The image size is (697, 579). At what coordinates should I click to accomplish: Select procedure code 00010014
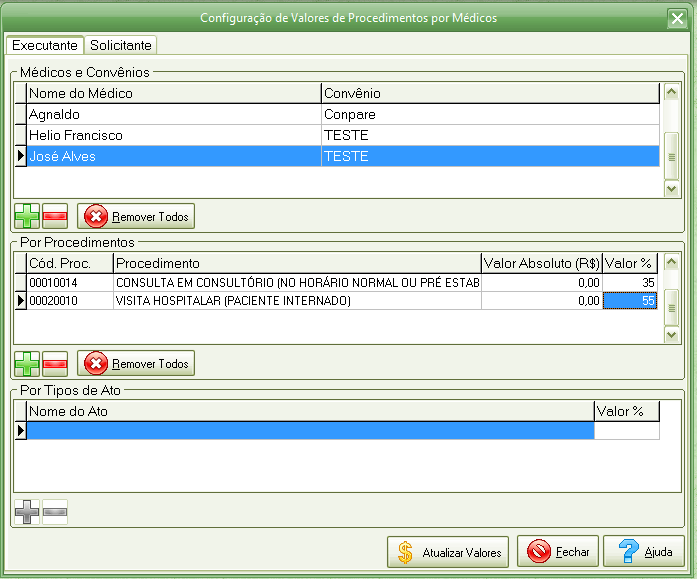pos(70,283)
